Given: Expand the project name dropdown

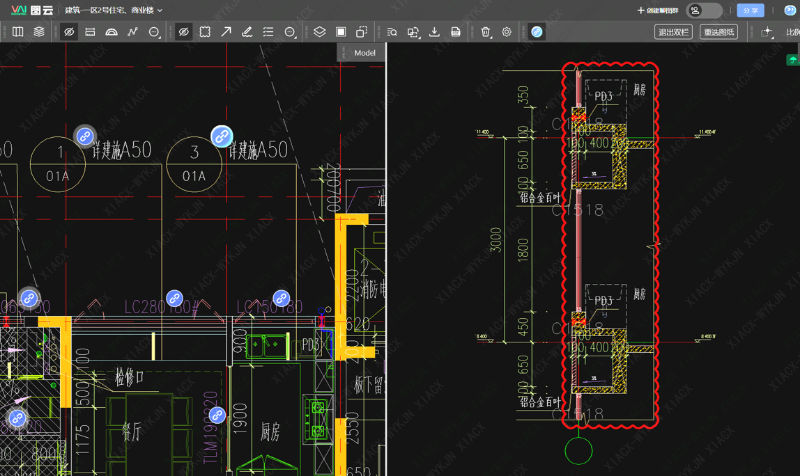Looking at the screenshot, I should tap(160, 10).
